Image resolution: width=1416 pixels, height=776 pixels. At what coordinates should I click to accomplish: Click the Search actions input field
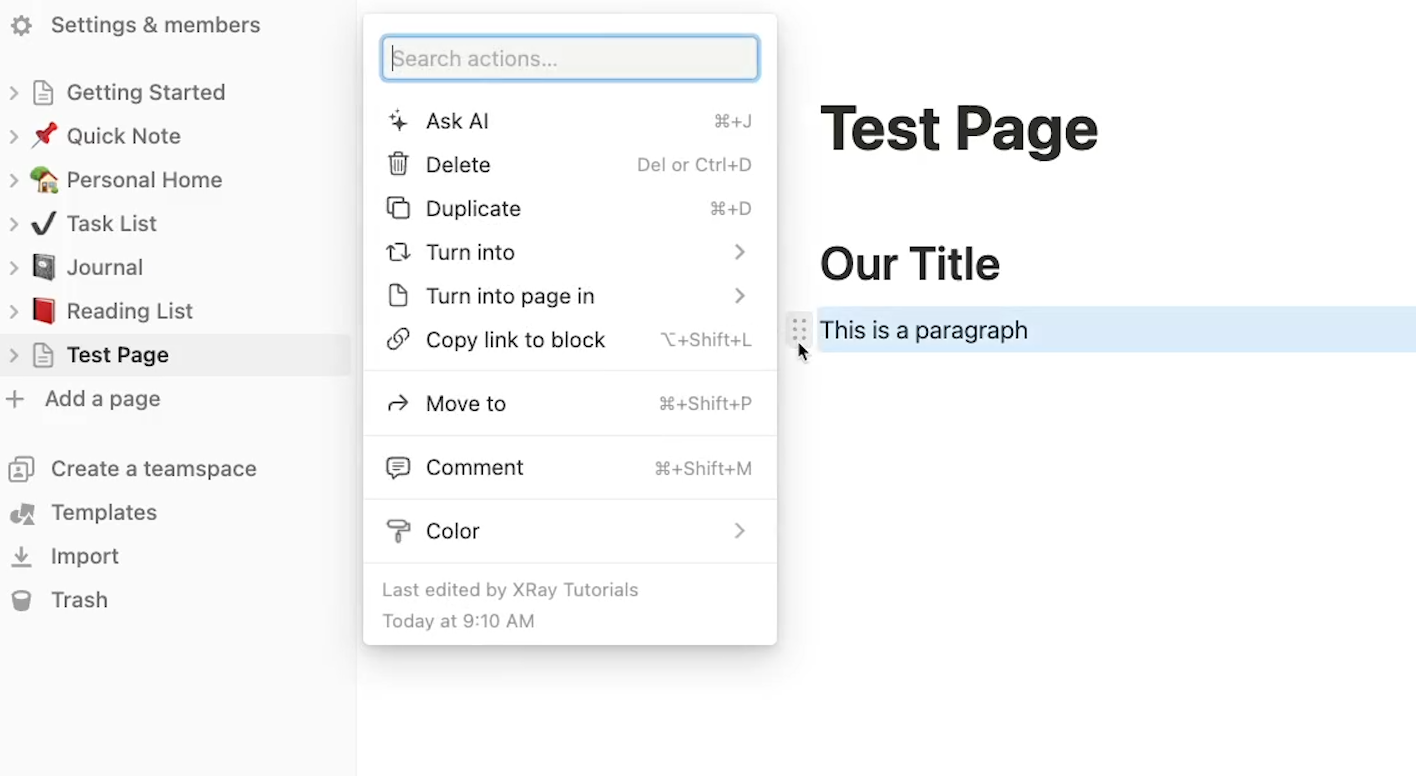(x=570, y=59)
